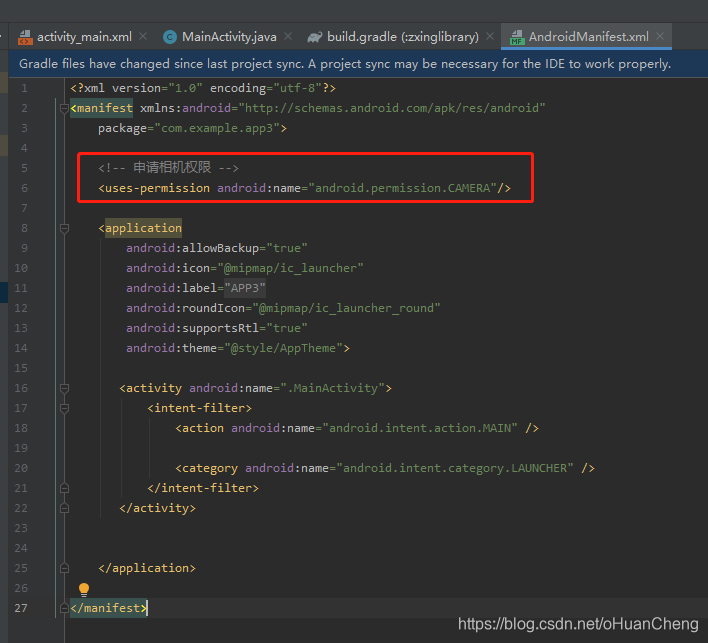Collapse the intent-filter fold on line 17
Screen dimensions: 708x643
coord(65,409)
